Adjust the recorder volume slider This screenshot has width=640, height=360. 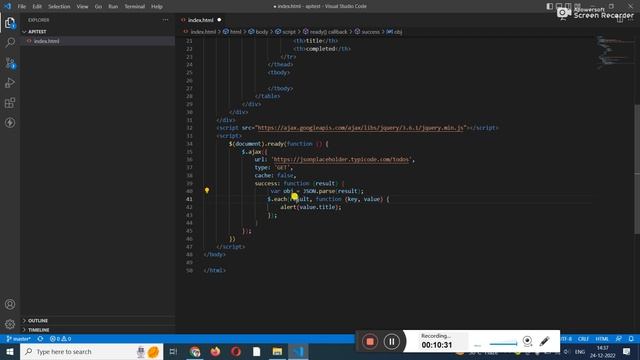503,344
